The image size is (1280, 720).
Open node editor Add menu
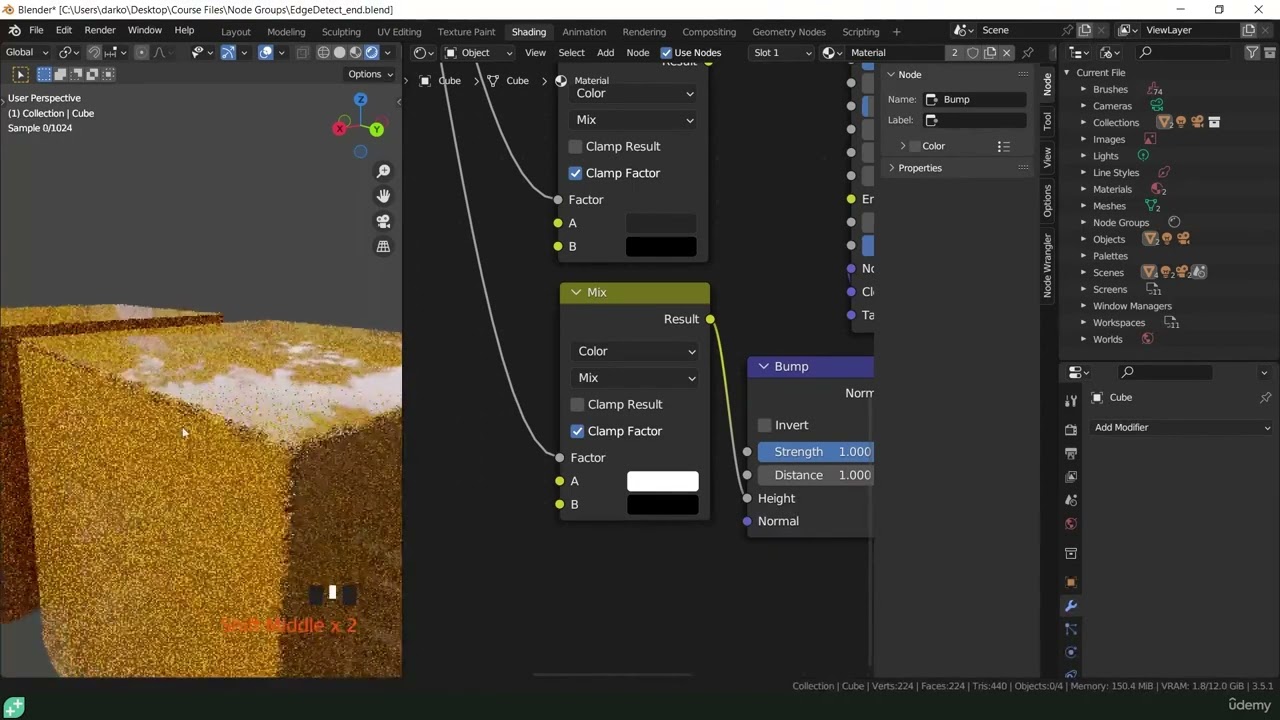click(605, 52)
